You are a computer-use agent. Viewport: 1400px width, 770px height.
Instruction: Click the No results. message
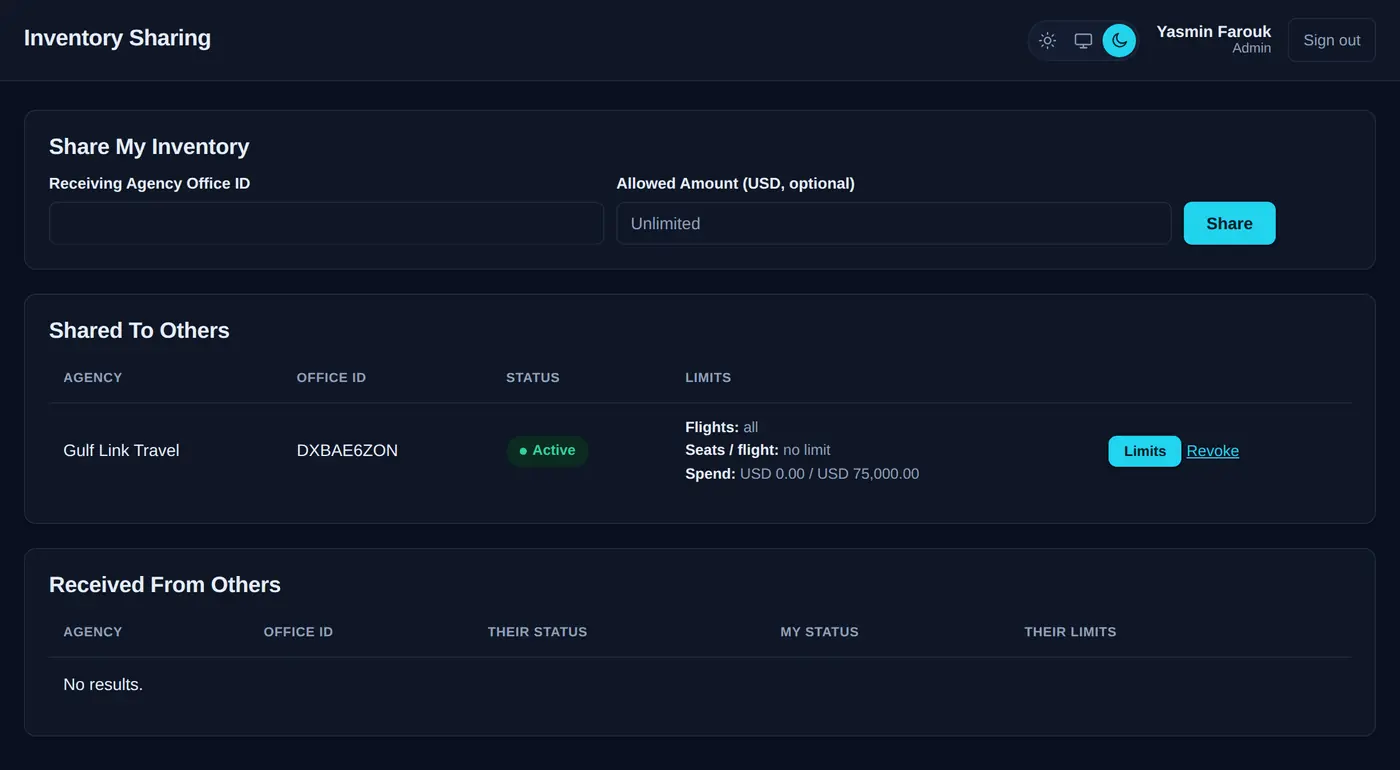pyautogui.click(x=103, y=685)
